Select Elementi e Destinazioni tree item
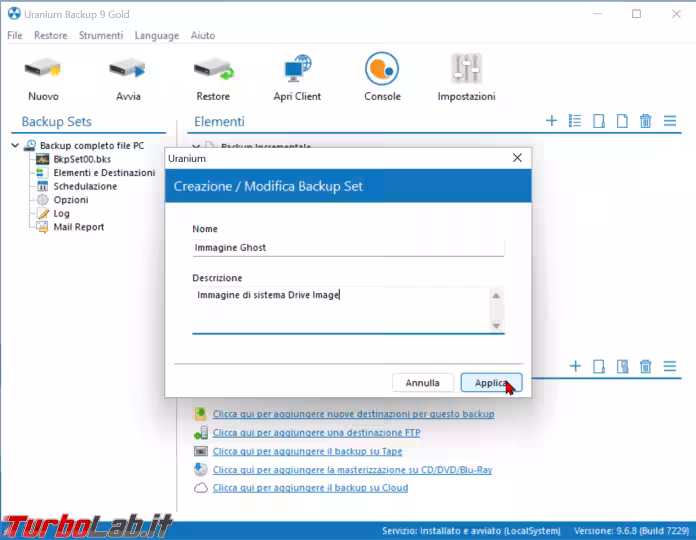 pos(104,173)
